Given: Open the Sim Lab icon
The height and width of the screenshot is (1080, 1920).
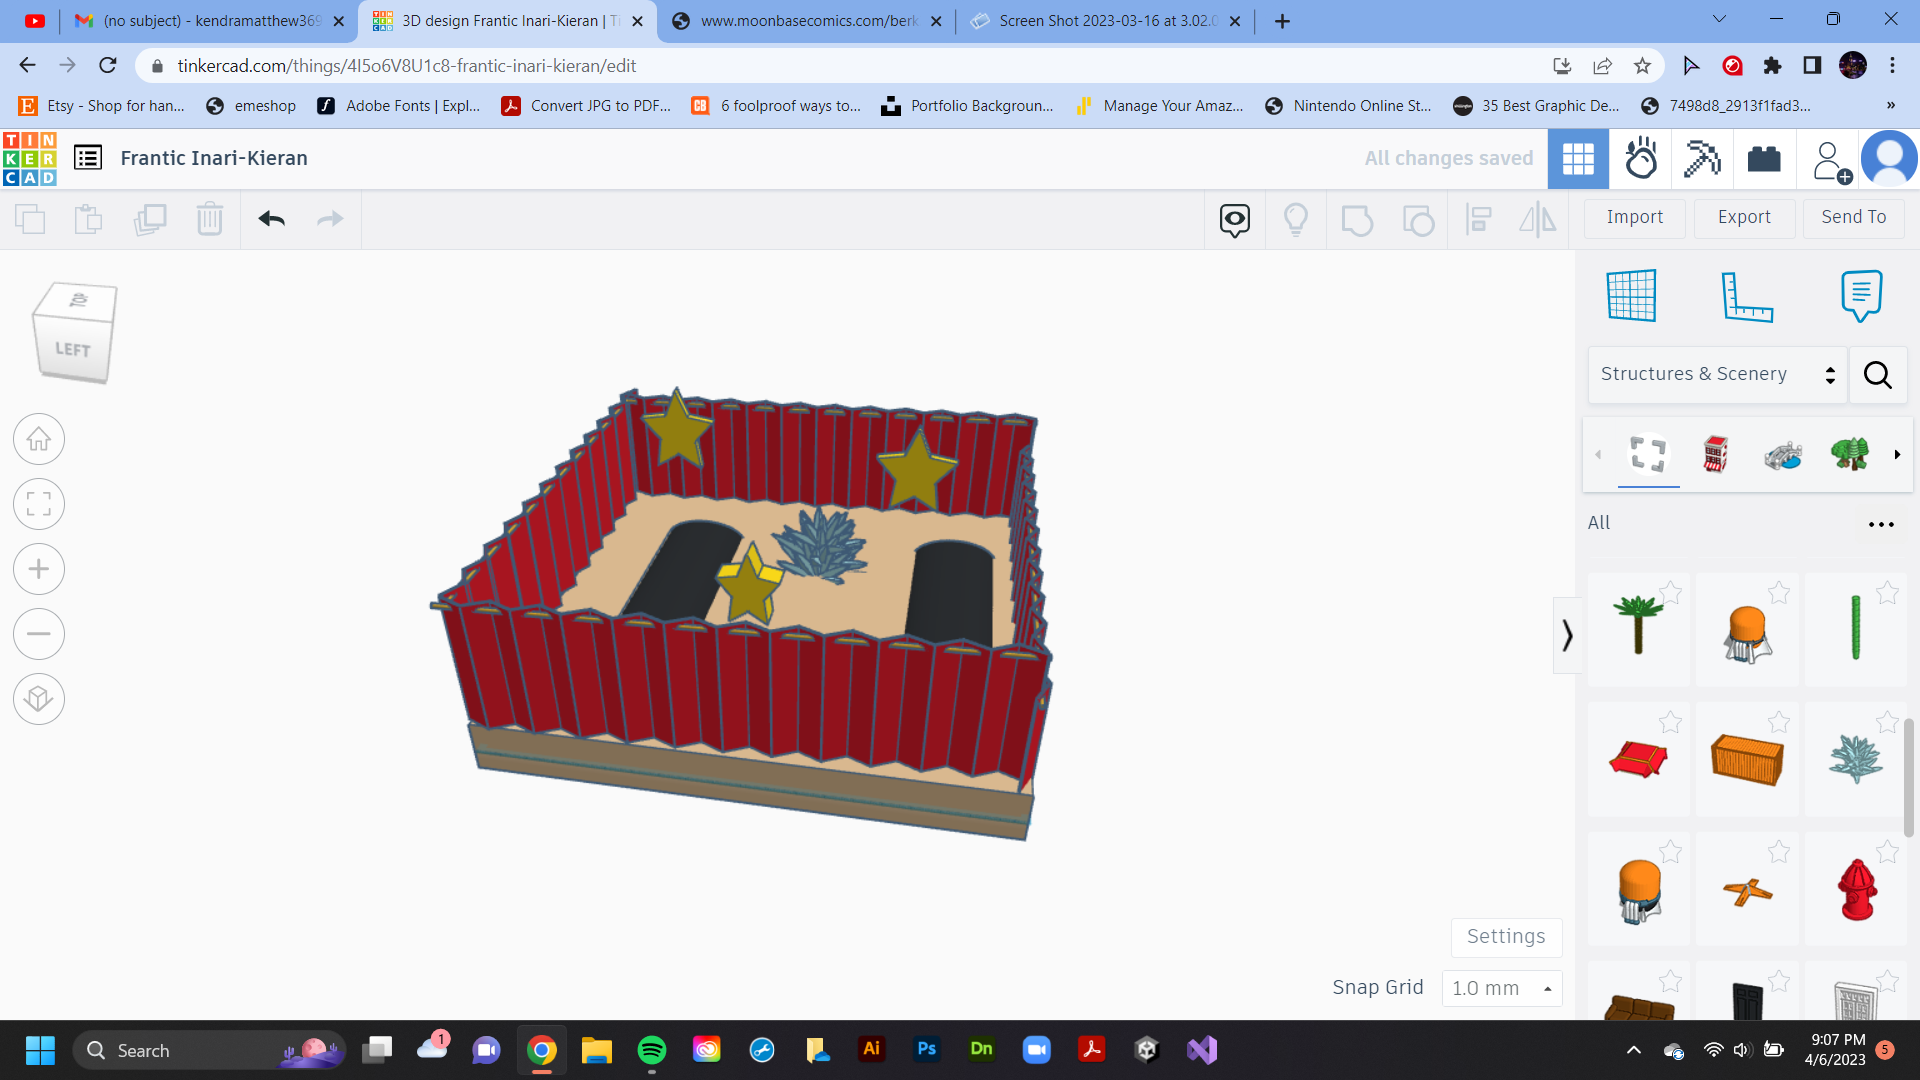Looking at the screenshot, I should (x=1641, y=159).
